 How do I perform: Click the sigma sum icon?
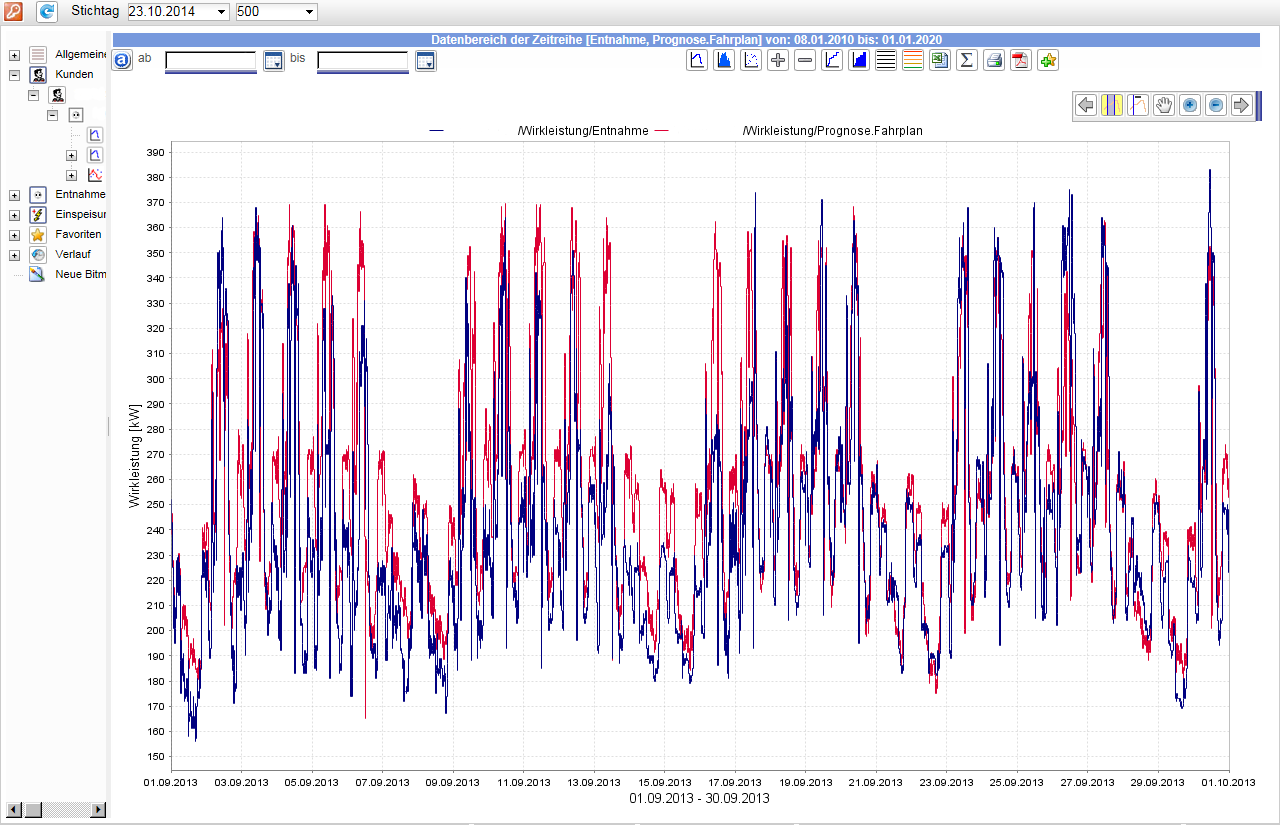[x=966, y=60]
